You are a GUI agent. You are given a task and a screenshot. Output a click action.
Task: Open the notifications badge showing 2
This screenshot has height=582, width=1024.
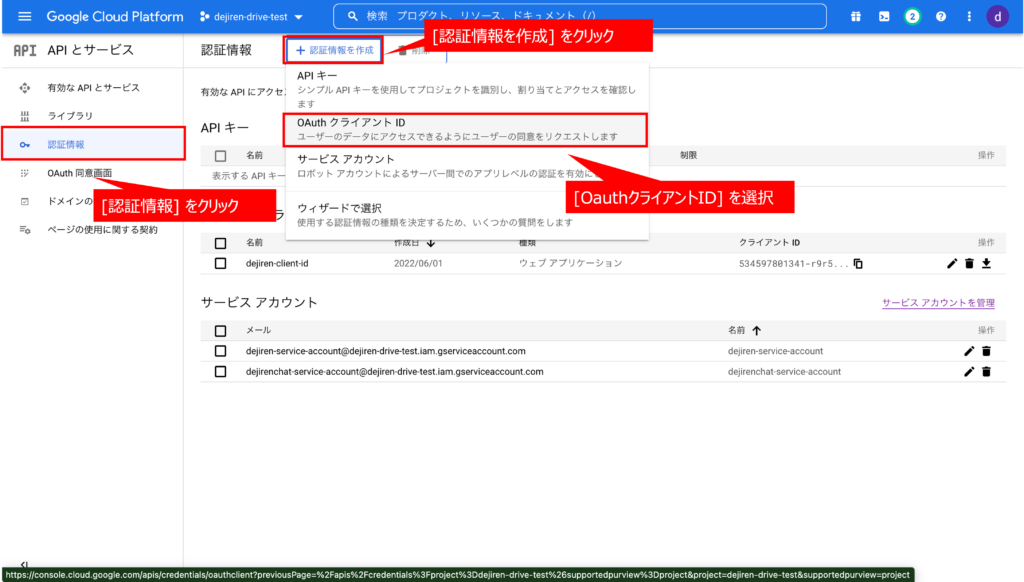pos(912,16)
